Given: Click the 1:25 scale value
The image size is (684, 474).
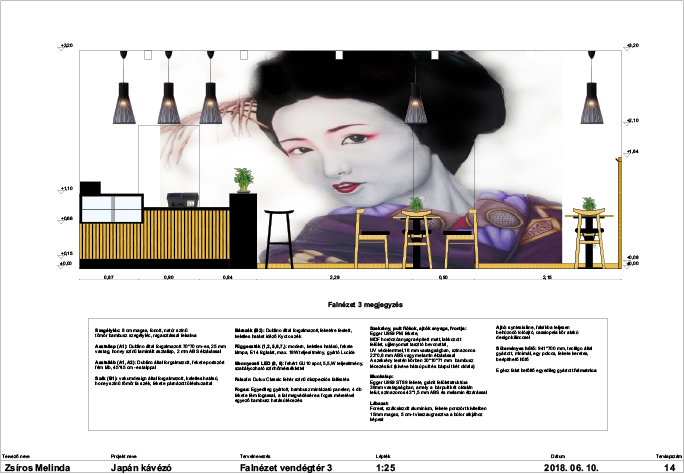Looking at the screenshot, I should point(386,467).
